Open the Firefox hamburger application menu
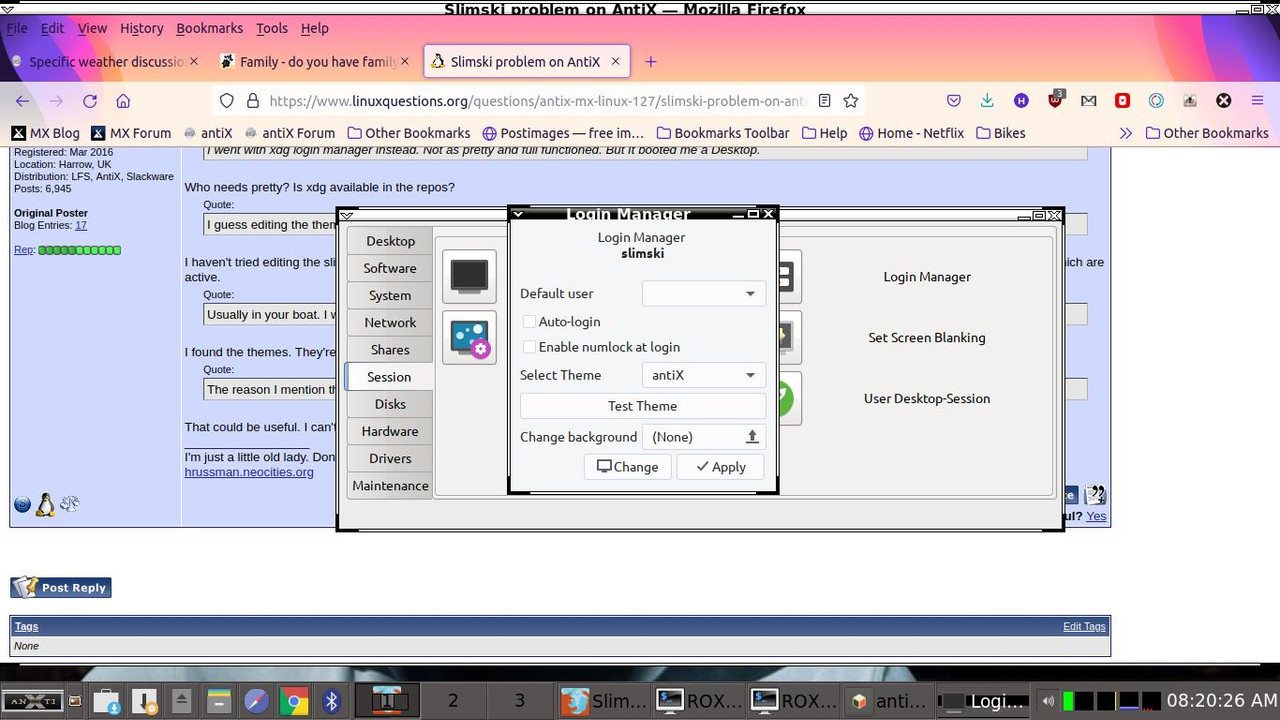 [1257, 101]
